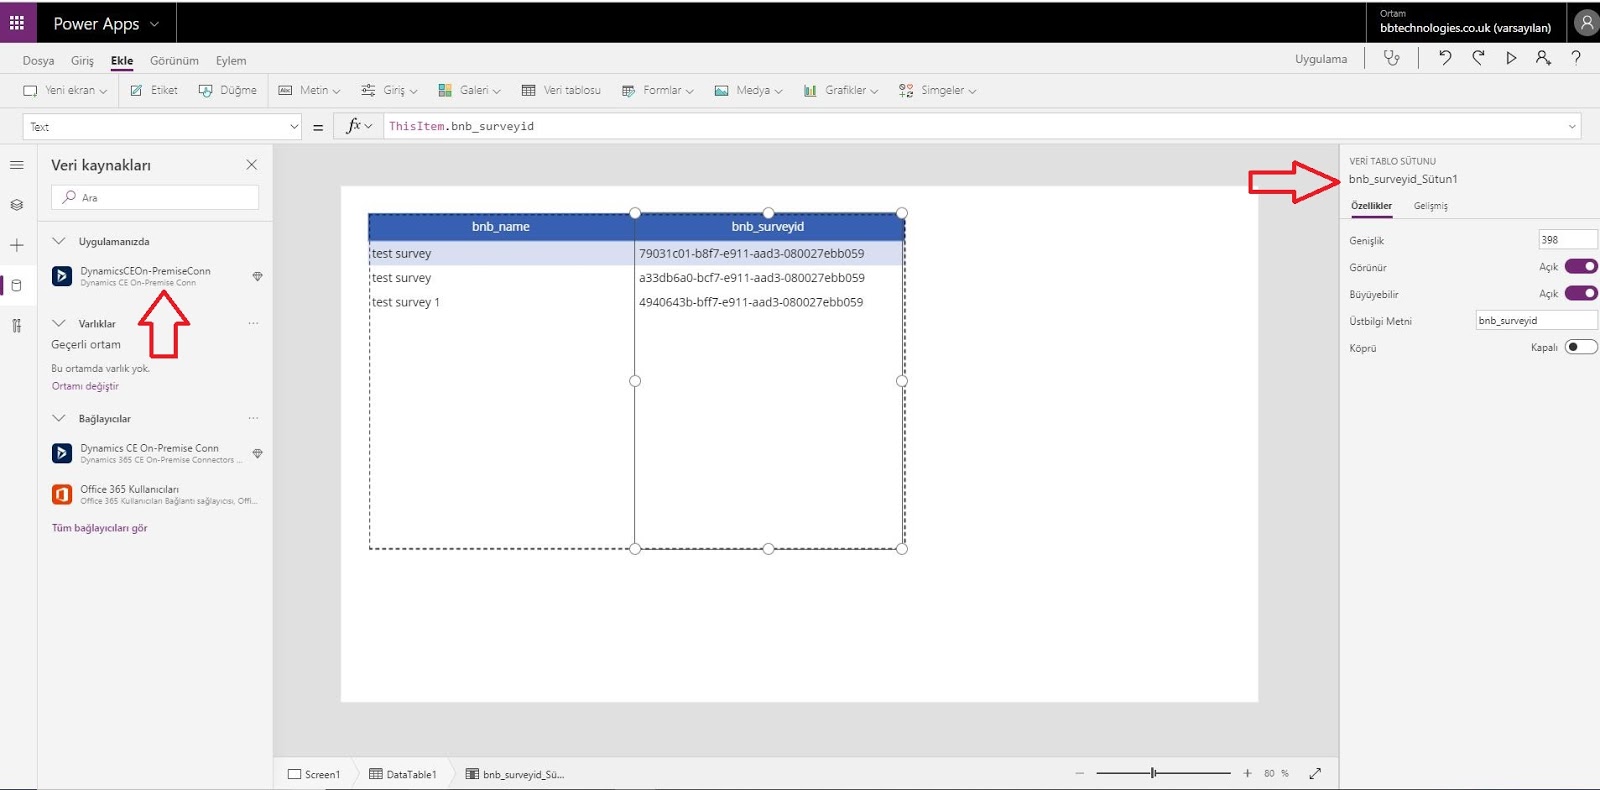Image resolution: width=1600 pixels, height=790 pixels.
Task: Fit canvas to window icon
Action: click(x=1315, y=773)
